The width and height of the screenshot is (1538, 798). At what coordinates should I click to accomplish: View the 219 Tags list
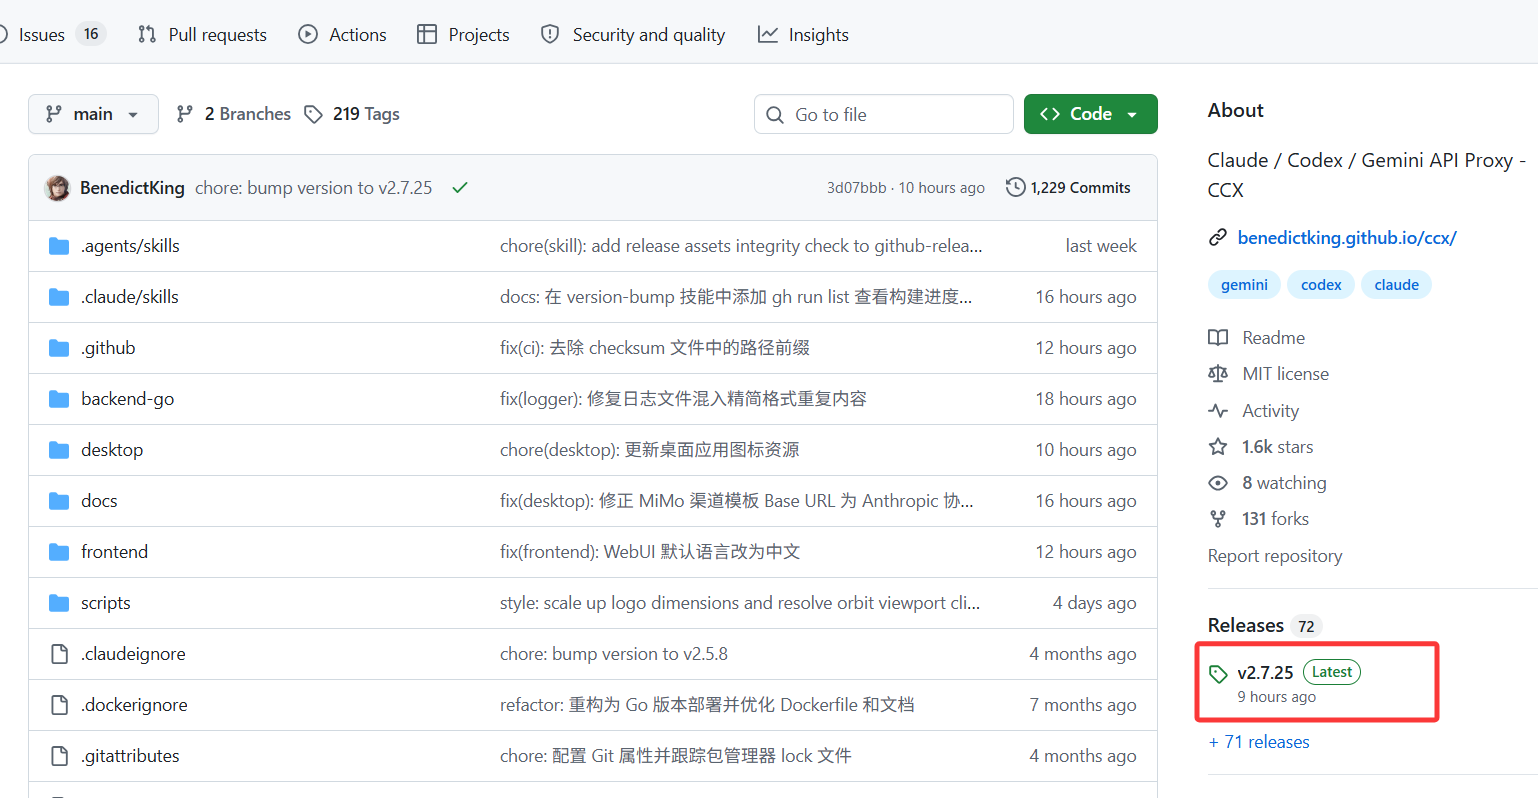click(352, 114)
